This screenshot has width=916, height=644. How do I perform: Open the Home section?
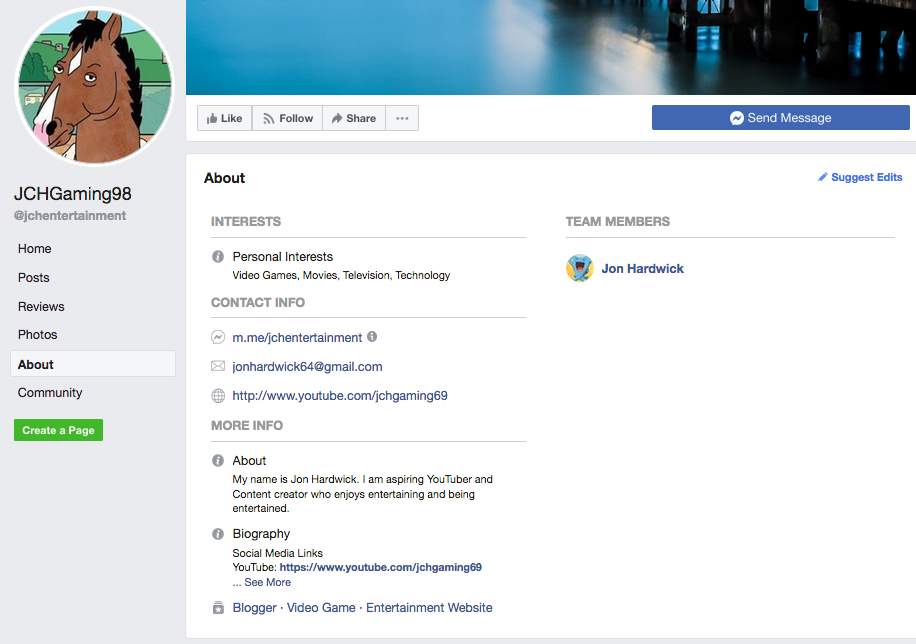coord(34,248)
